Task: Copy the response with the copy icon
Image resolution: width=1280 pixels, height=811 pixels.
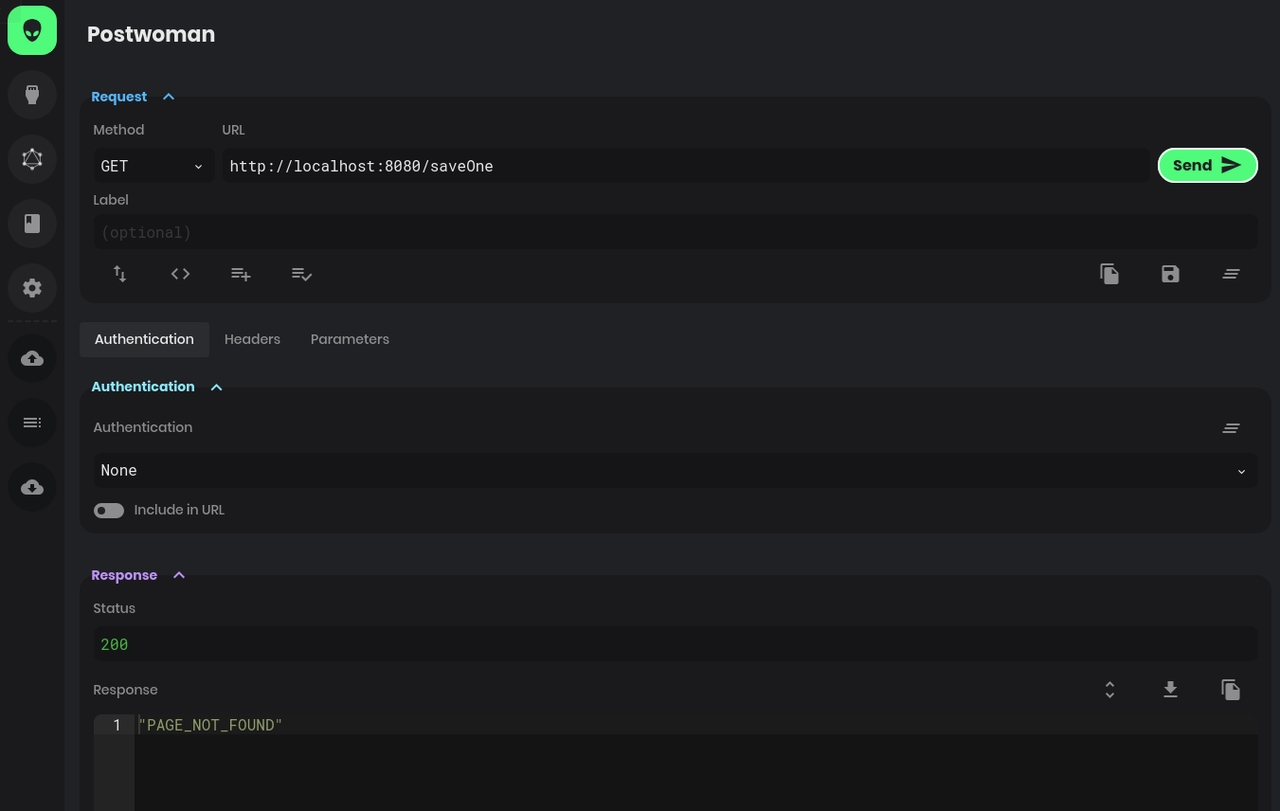Action: pos(1231,689)
